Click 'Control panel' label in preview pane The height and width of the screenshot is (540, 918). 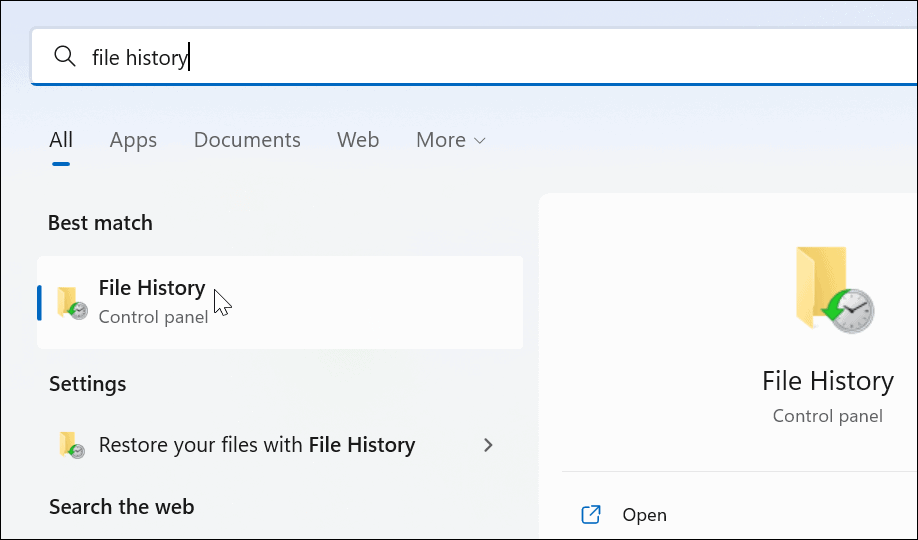(x=828, y=416)
